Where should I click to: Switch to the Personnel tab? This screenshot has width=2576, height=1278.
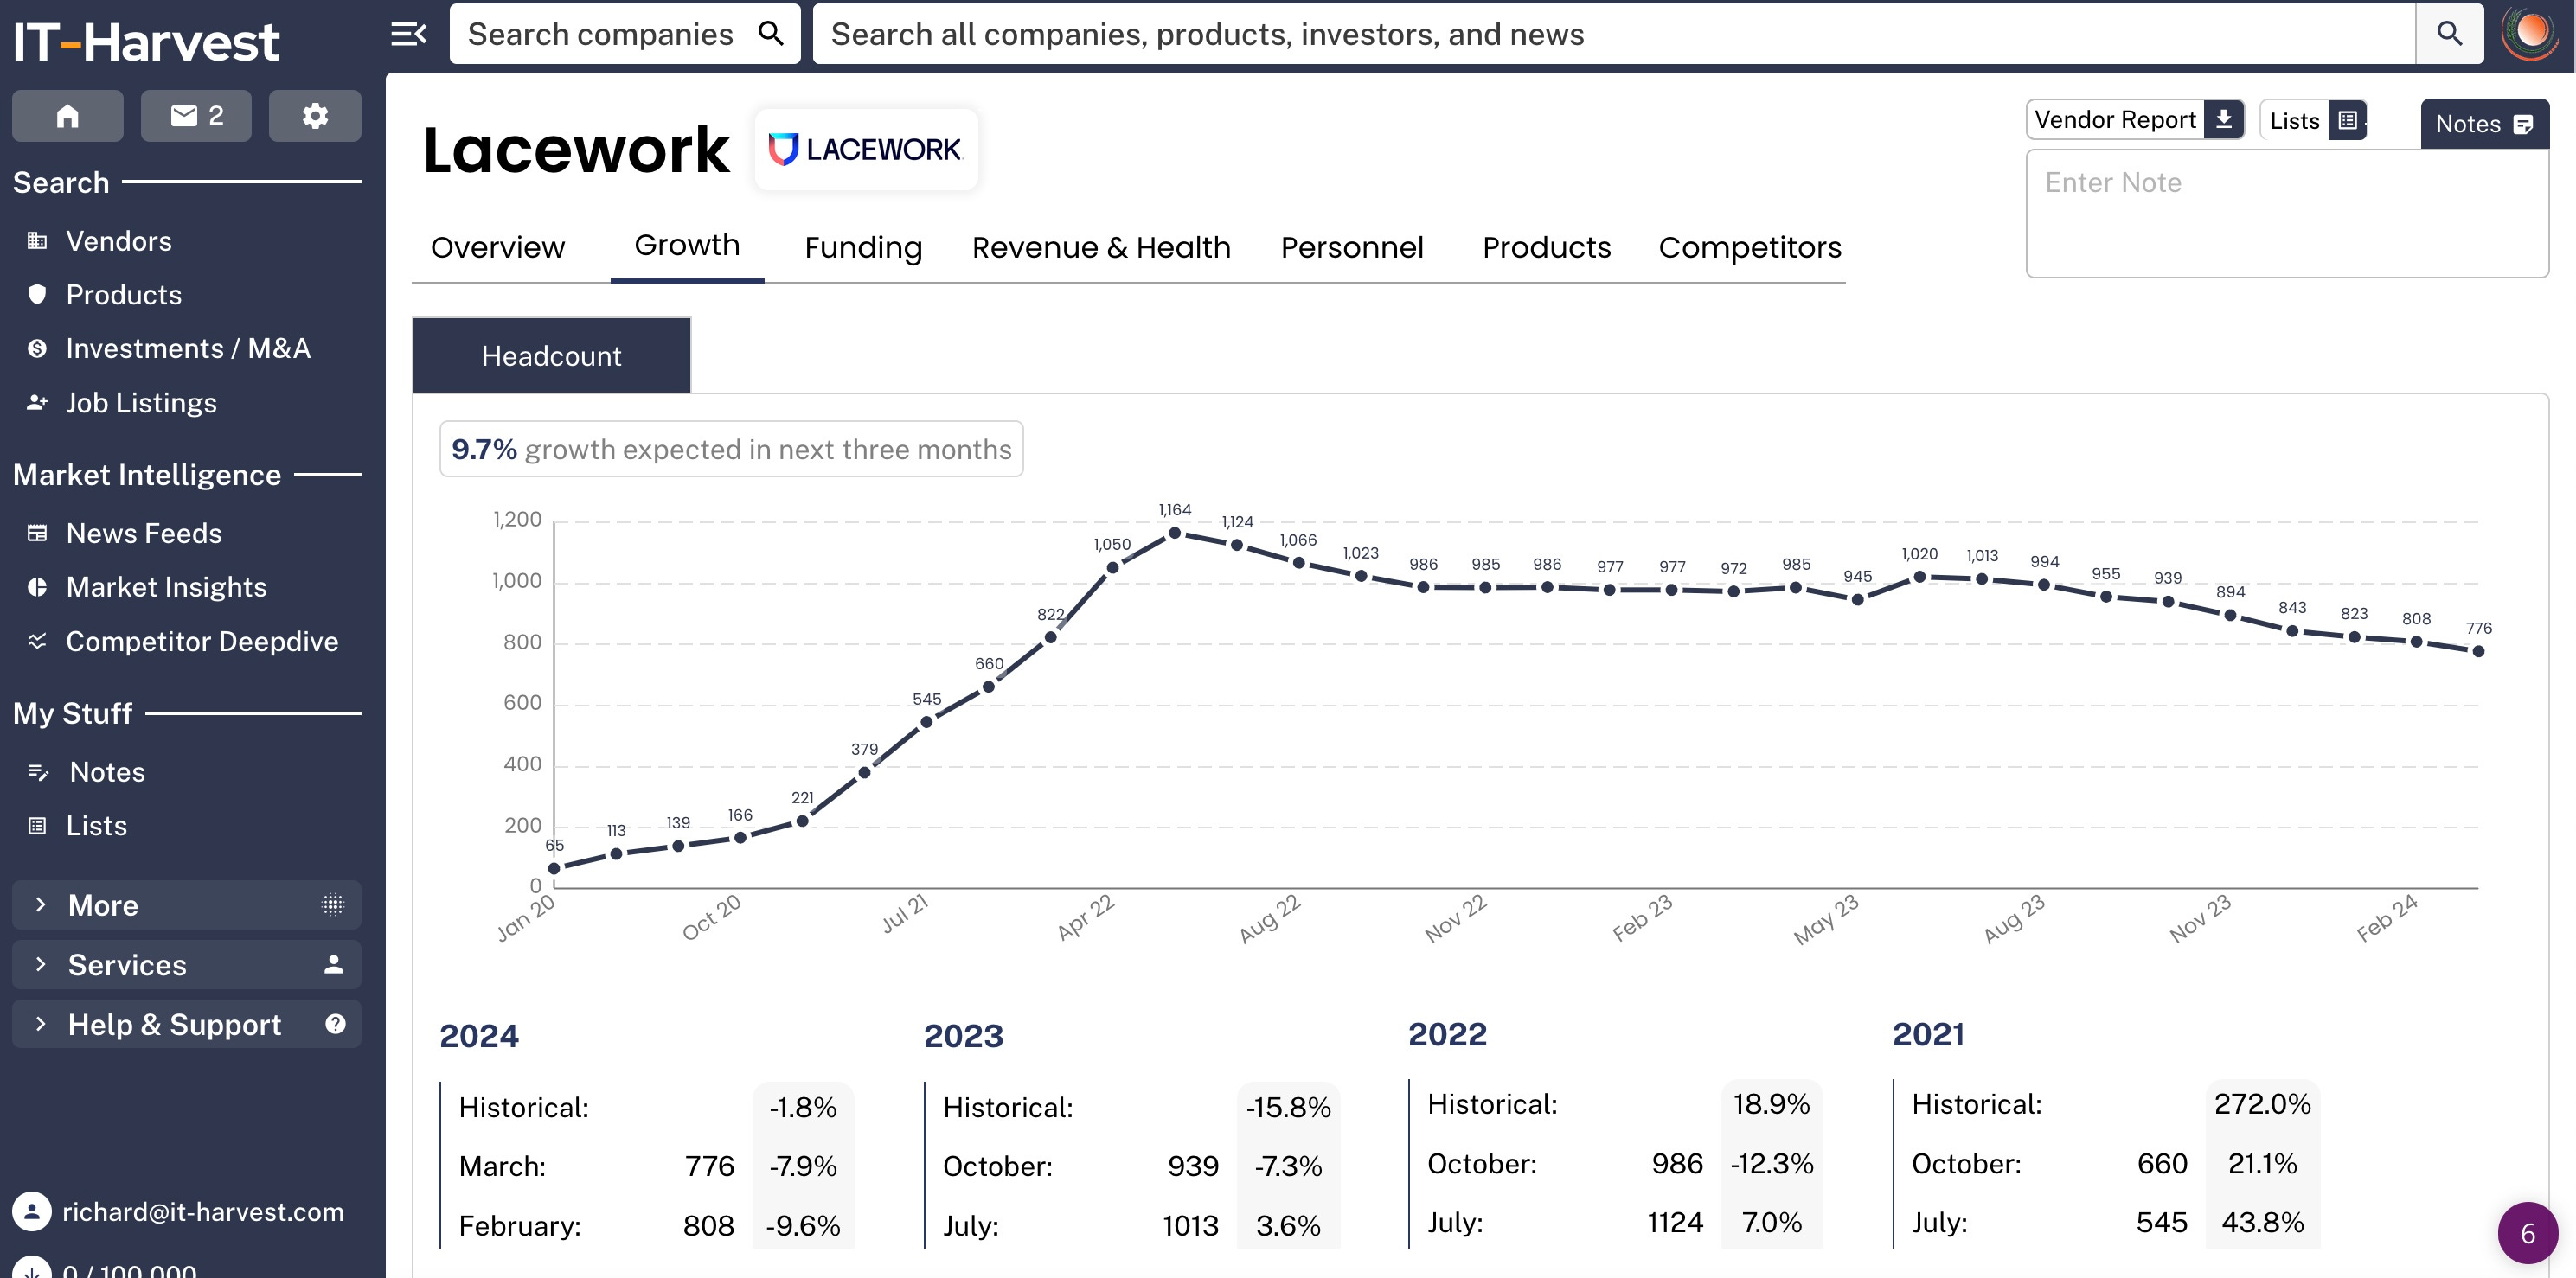tap(1352, 247)
